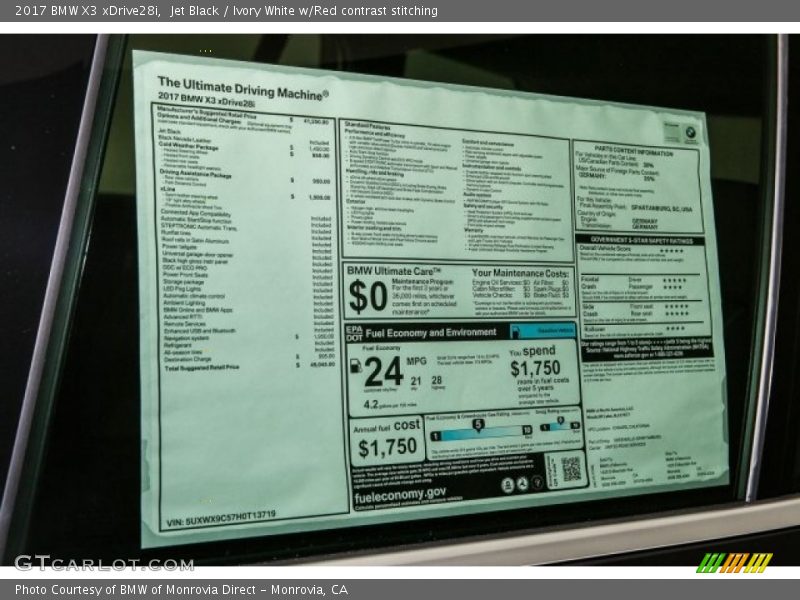This screenshot has width=800, height=600.
Task: Click the 'Navigation system' line
Action: tap(186, 338)
